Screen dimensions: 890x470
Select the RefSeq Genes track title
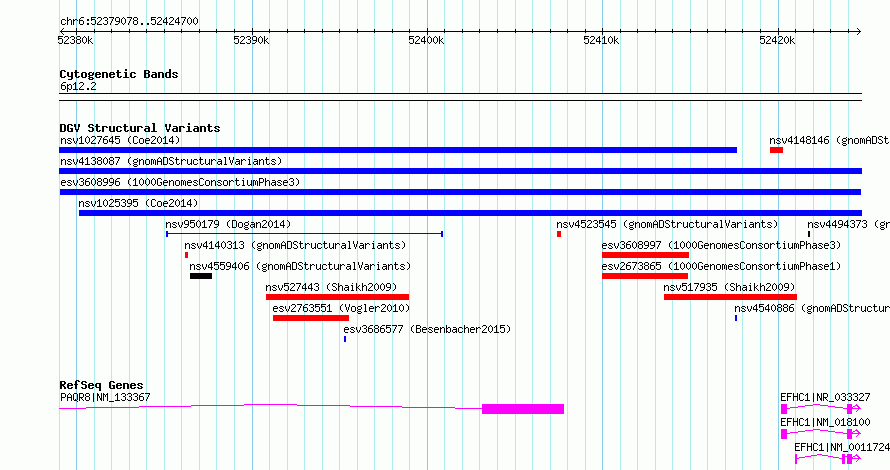point(101,385)
